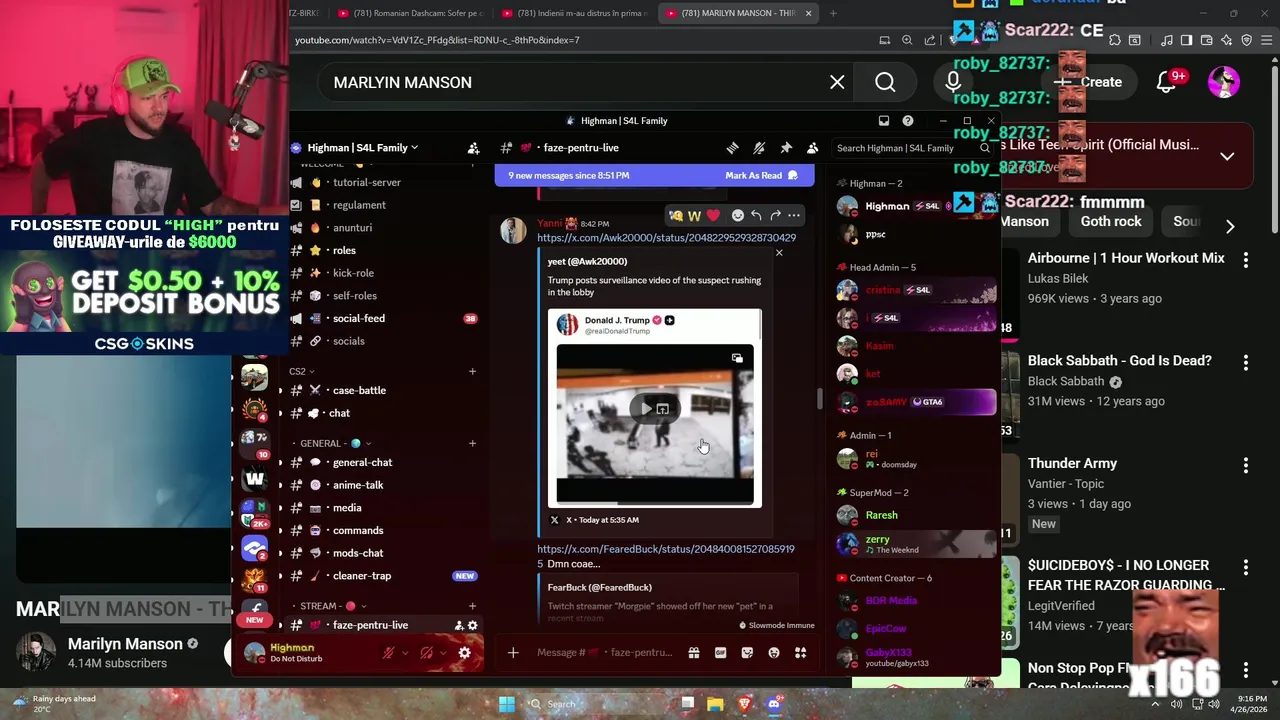This screenshot has width=1280, height=720.
Task: Open the emoji picker in message bar
Action: [774, 653]
